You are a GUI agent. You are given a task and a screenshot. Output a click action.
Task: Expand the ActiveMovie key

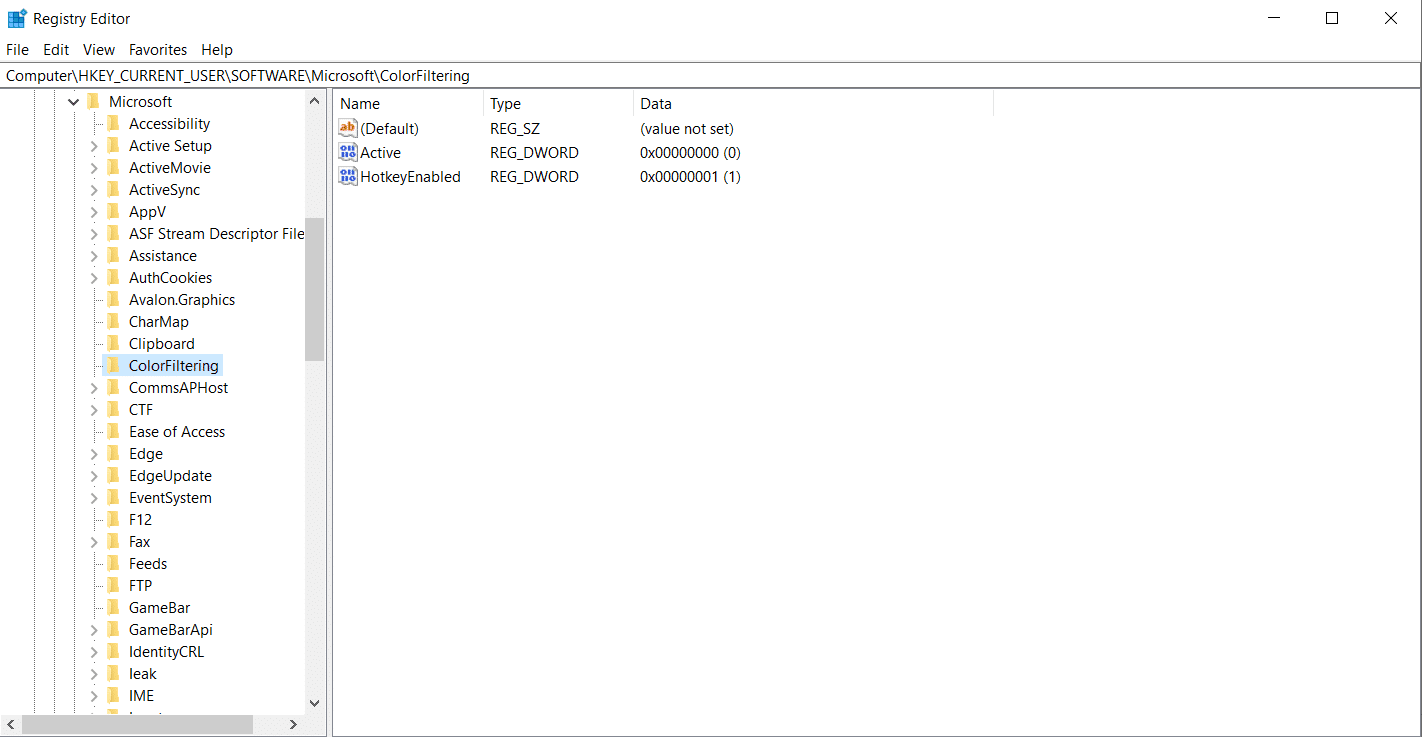coord(94,168)
